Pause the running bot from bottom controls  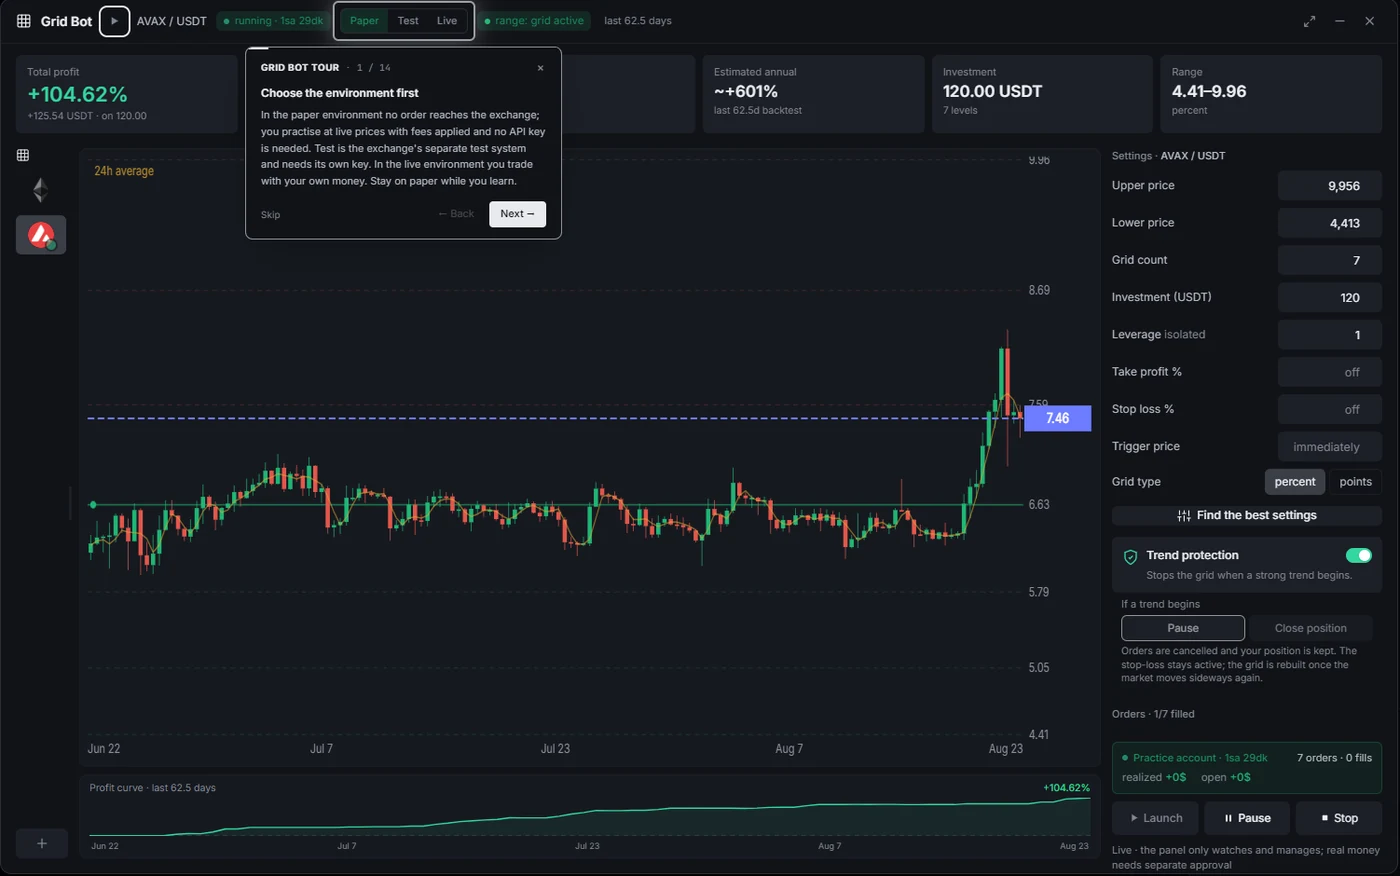coord(1247,818)
